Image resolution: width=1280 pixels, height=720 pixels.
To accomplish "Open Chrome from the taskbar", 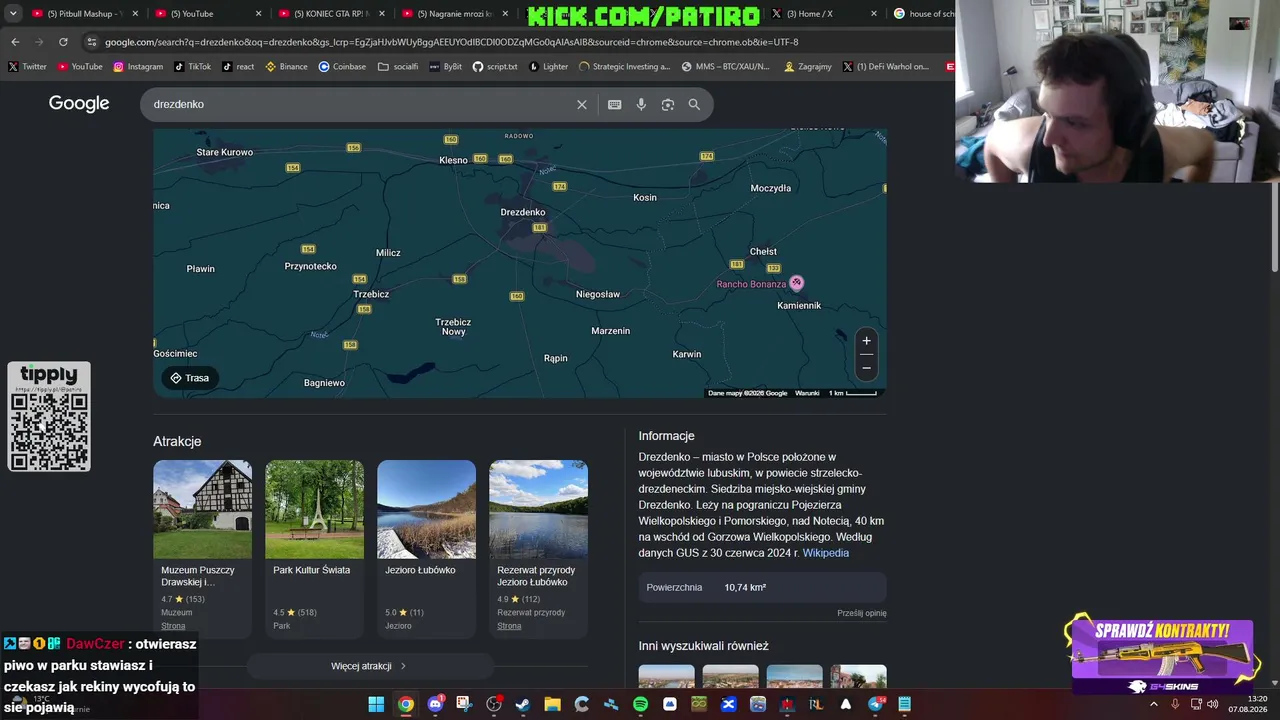I will point(405,704).
